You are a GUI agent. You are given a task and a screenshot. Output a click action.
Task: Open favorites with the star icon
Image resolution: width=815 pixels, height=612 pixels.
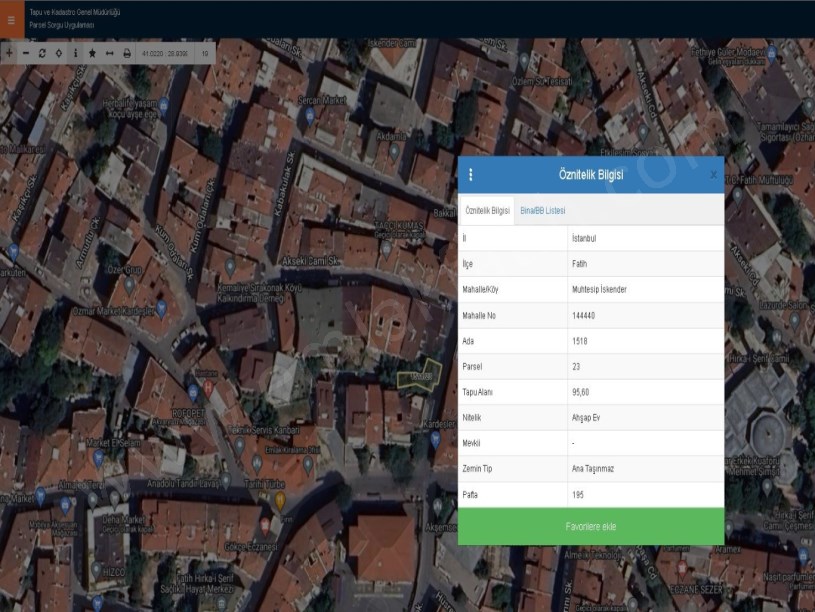point(92,52)
